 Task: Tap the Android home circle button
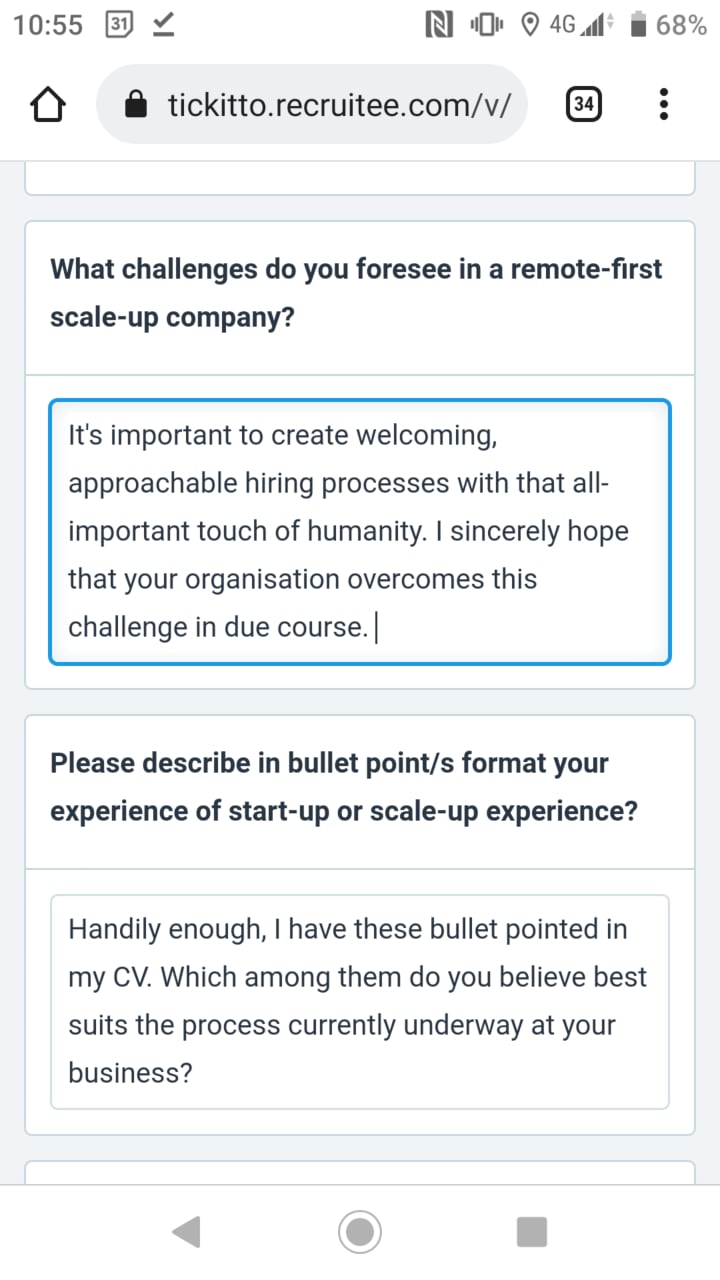360,1232
